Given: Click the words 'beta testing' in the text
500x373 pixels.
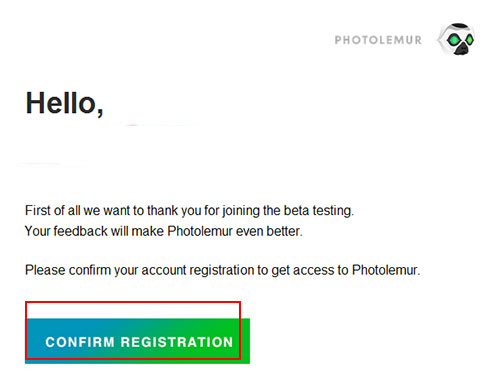Looking at the screenshot, I should [319, 211].
